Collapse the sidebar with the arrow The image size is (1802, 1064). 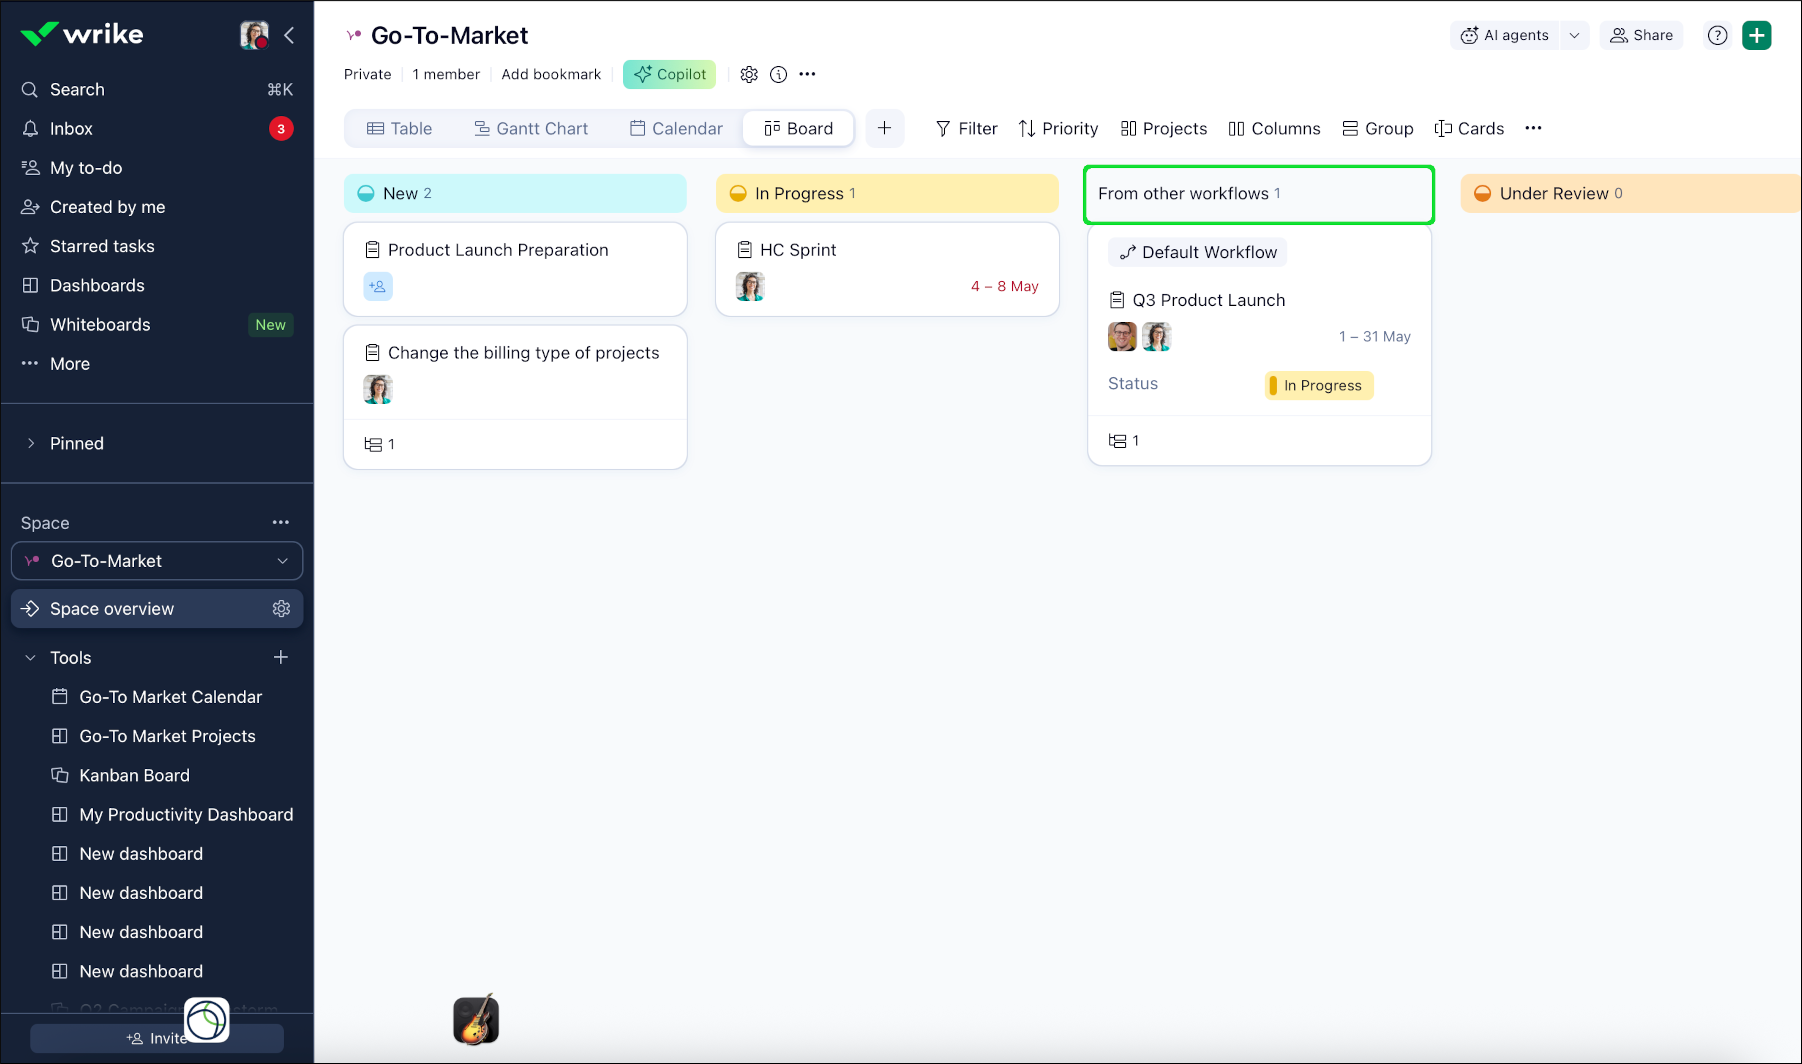[x=289, y=35]
